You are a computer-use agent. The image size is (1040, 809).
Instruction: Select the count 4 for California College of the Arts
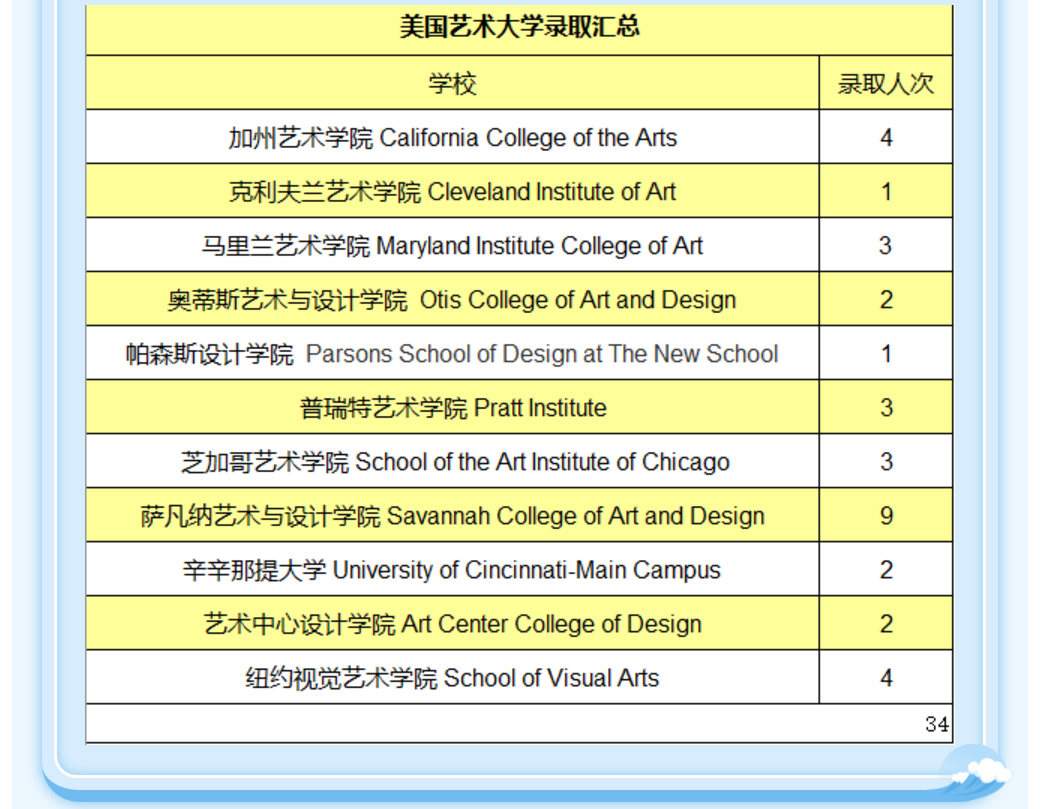[886, 138]
